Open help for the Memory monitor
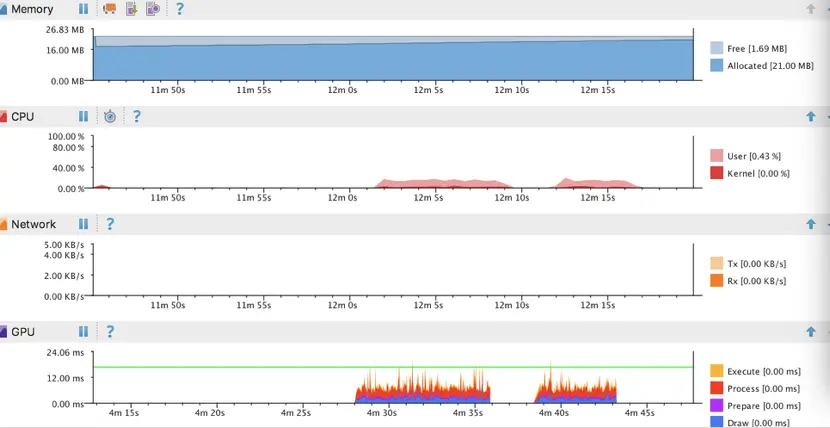 (x=179, y=8)
